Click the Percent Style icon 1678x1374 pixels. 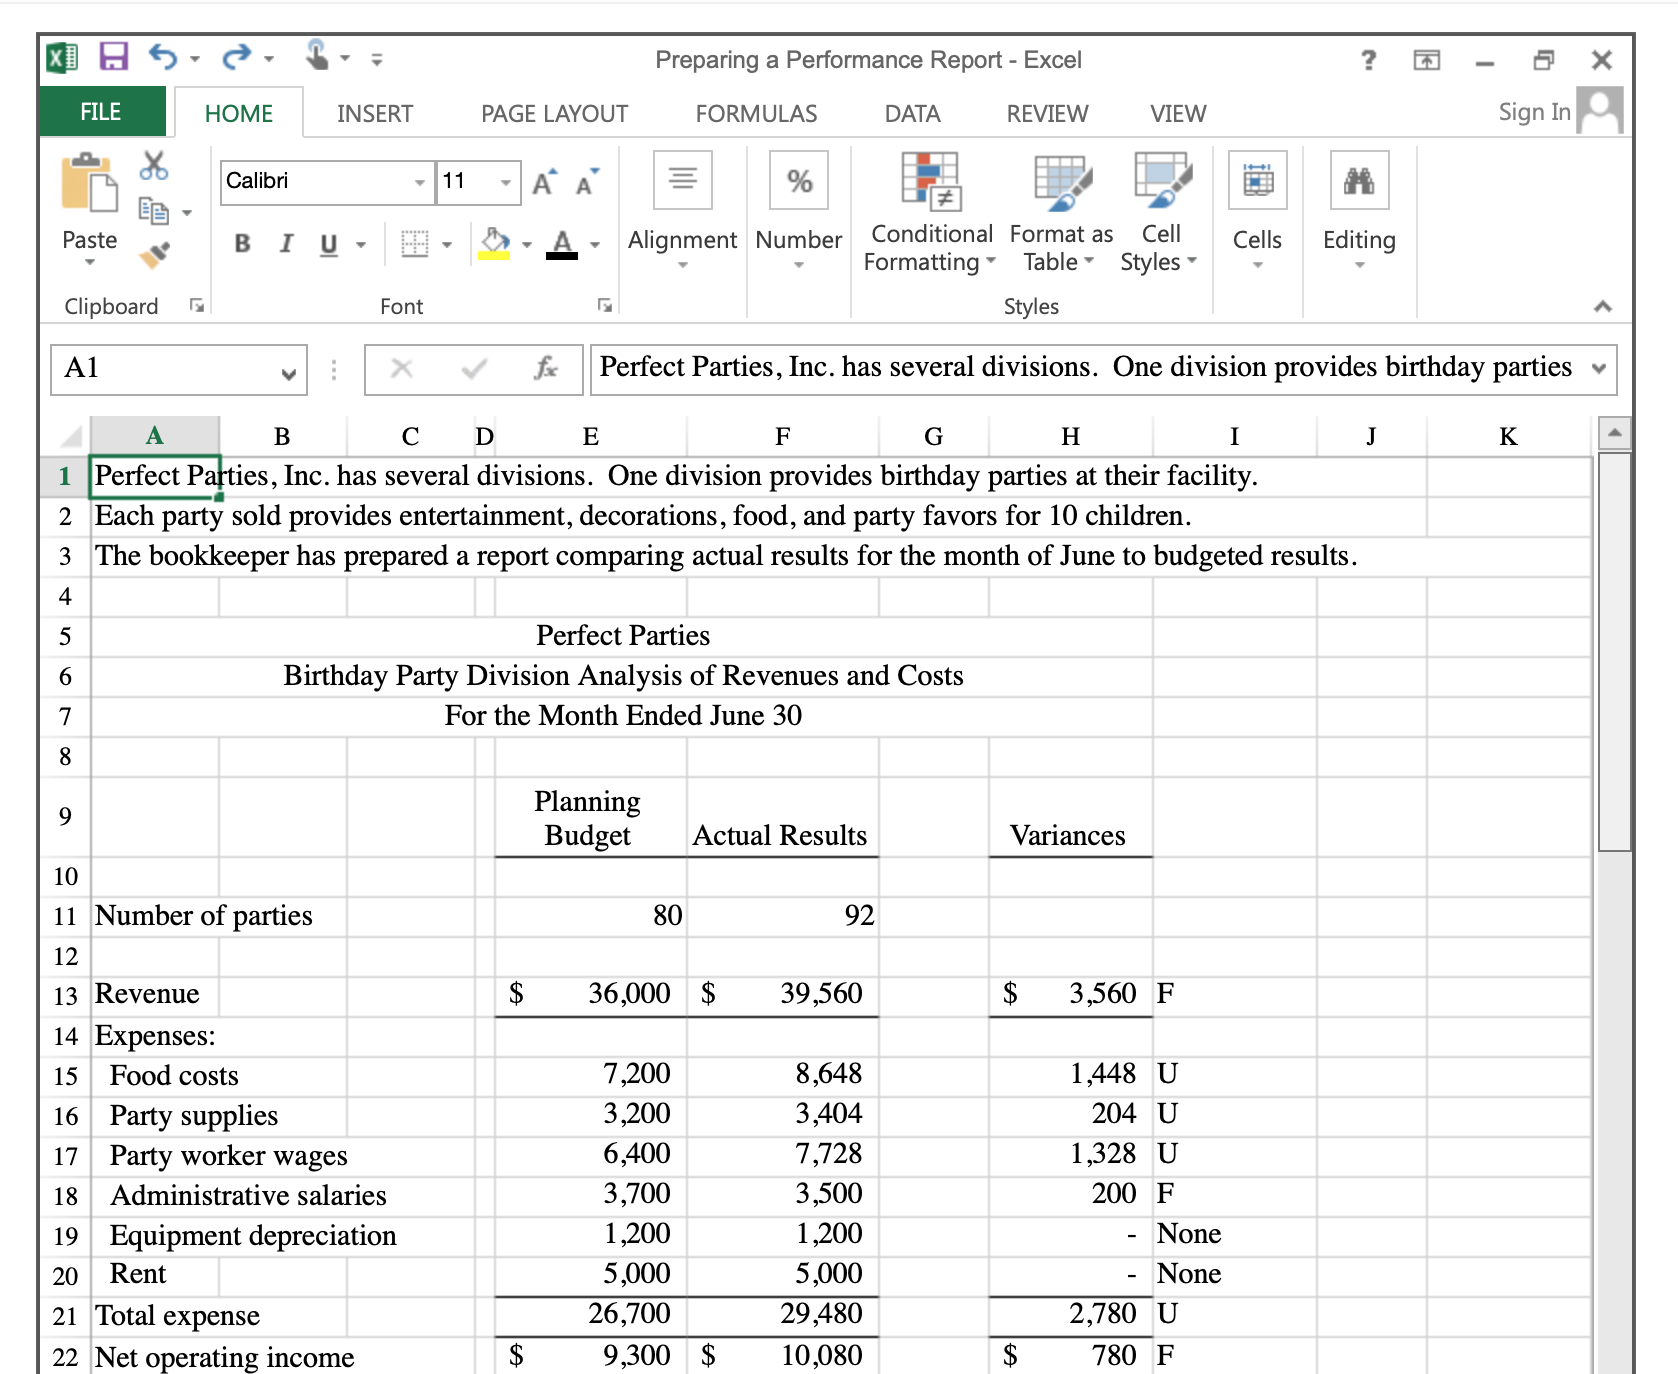click(x=797, y=180)
